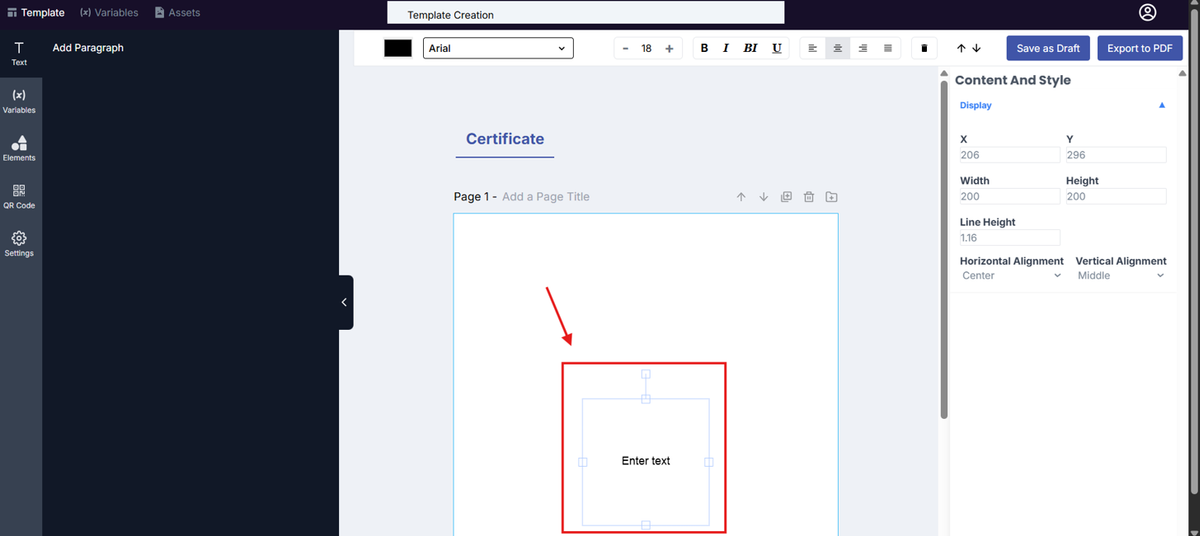Image resolution: width=1200 pixels, height=536 pixels.
Task: Switch to the Template tab
Action: pos(36,13)
